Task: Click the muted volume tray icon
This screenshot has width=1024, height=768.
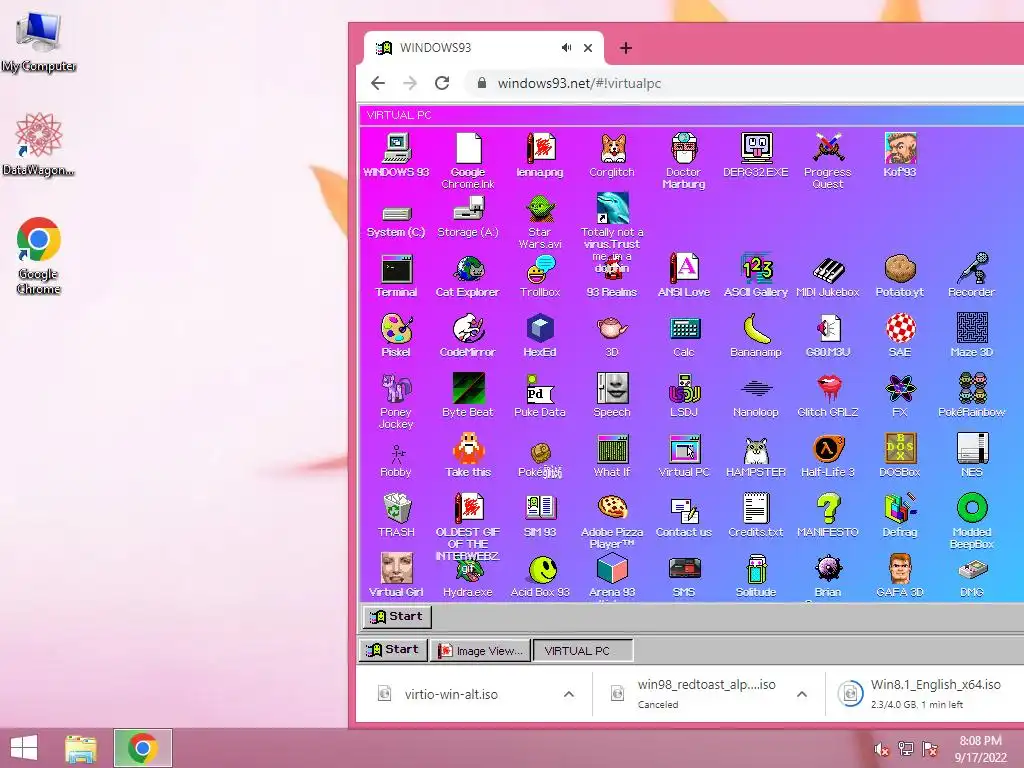Action: [881, 748]
